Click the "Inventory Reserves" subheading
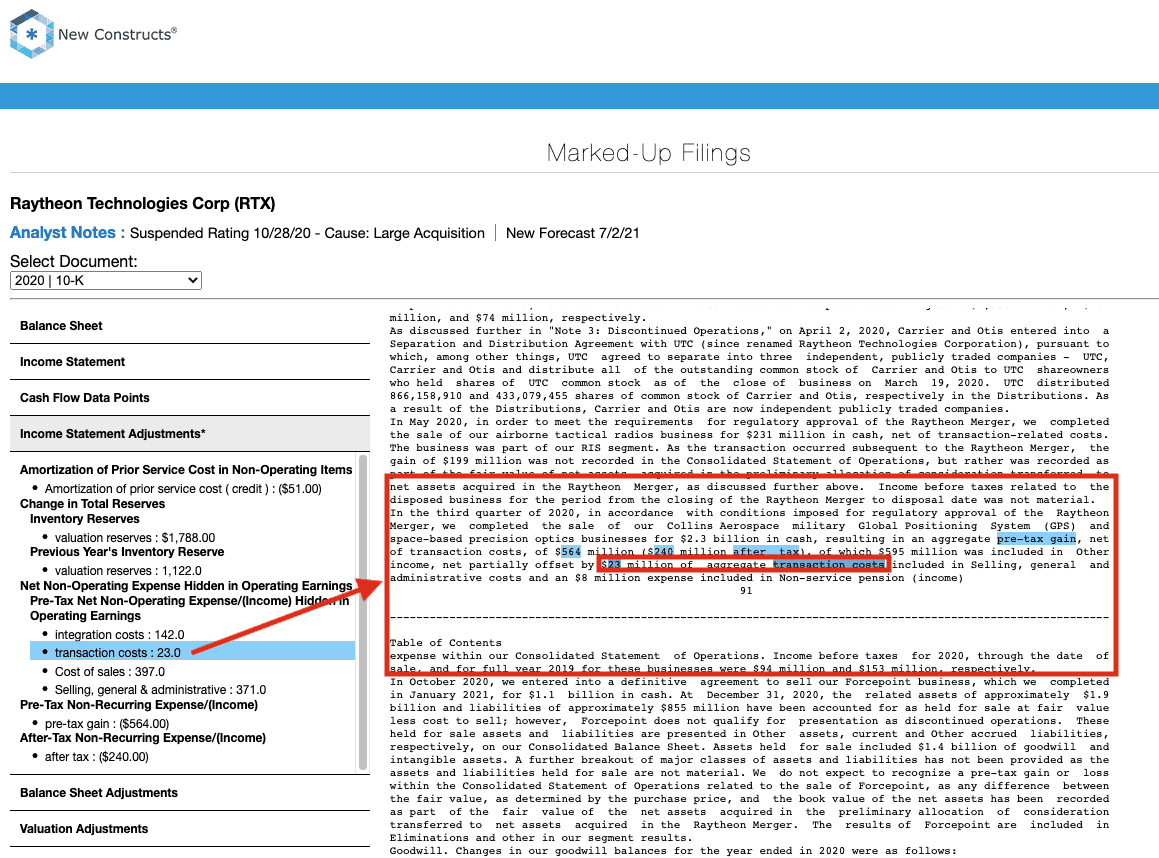This screenshot has height=858, width=1159. (x=84, y=519)
